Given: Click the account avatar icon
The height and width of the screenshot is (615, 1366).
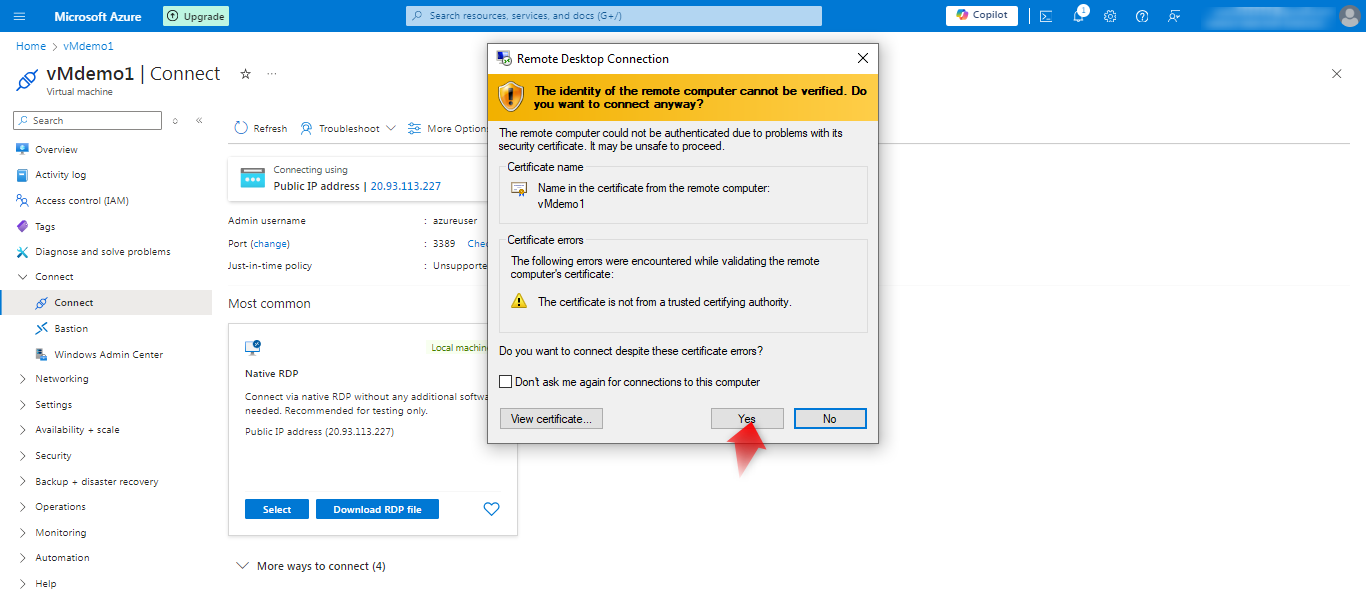Looking at the screenshot, I should pyautogui.click(x=1350, y=16).
